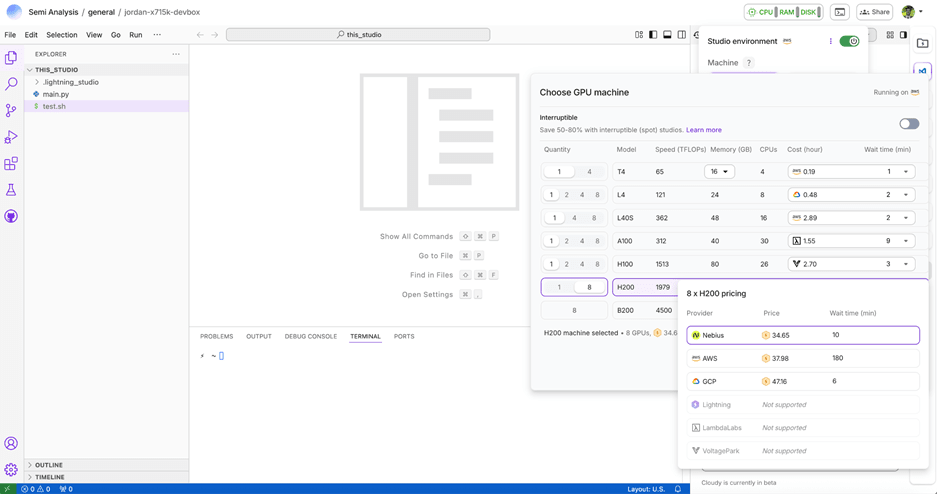The width and height of the screenshot is (937, 494).
Task: Open the T4 cost provider dropdown
Action: coord(851,171)
